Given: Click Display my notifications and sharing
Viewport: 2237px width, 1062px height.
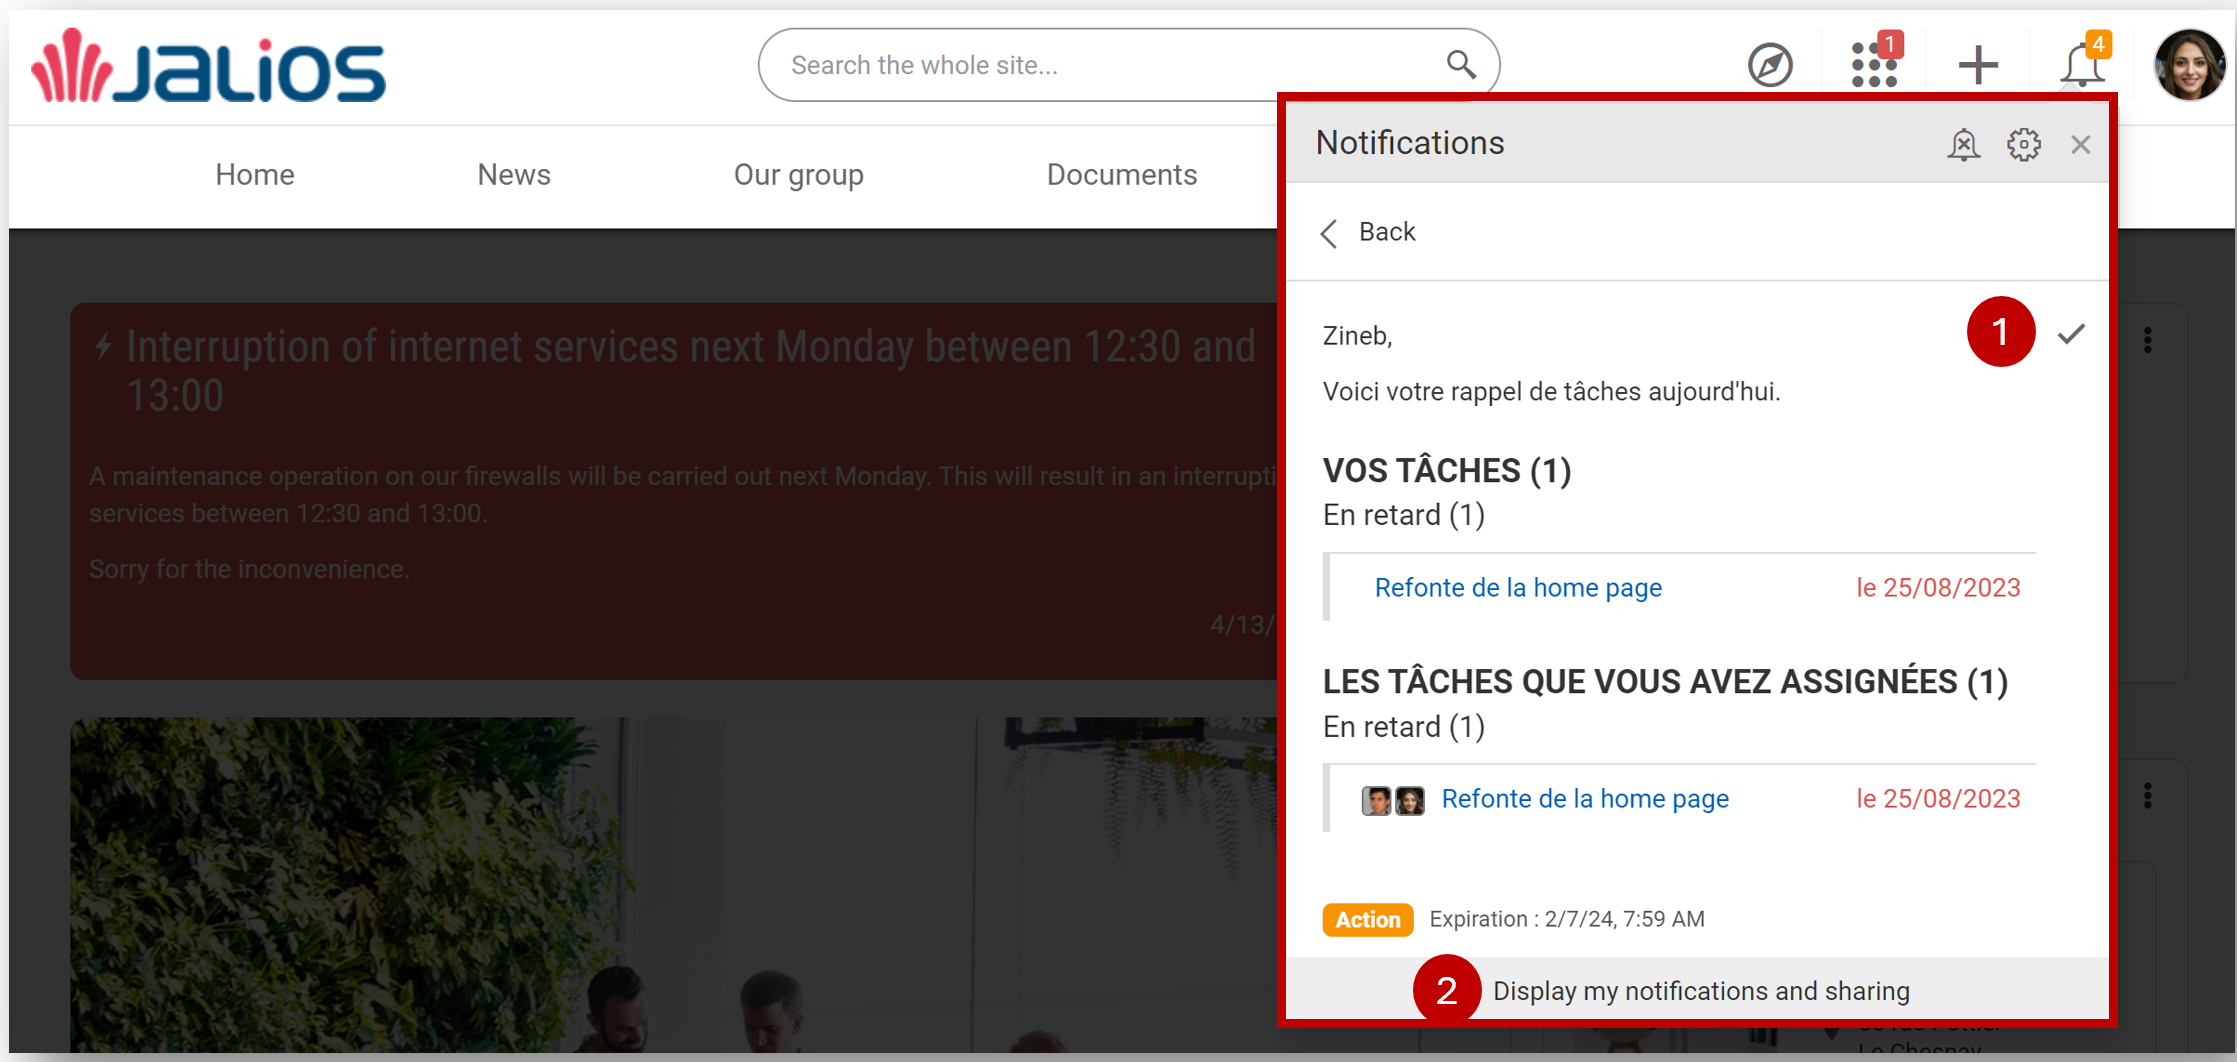Looking at the screenshot, I should pos(1700,991).
